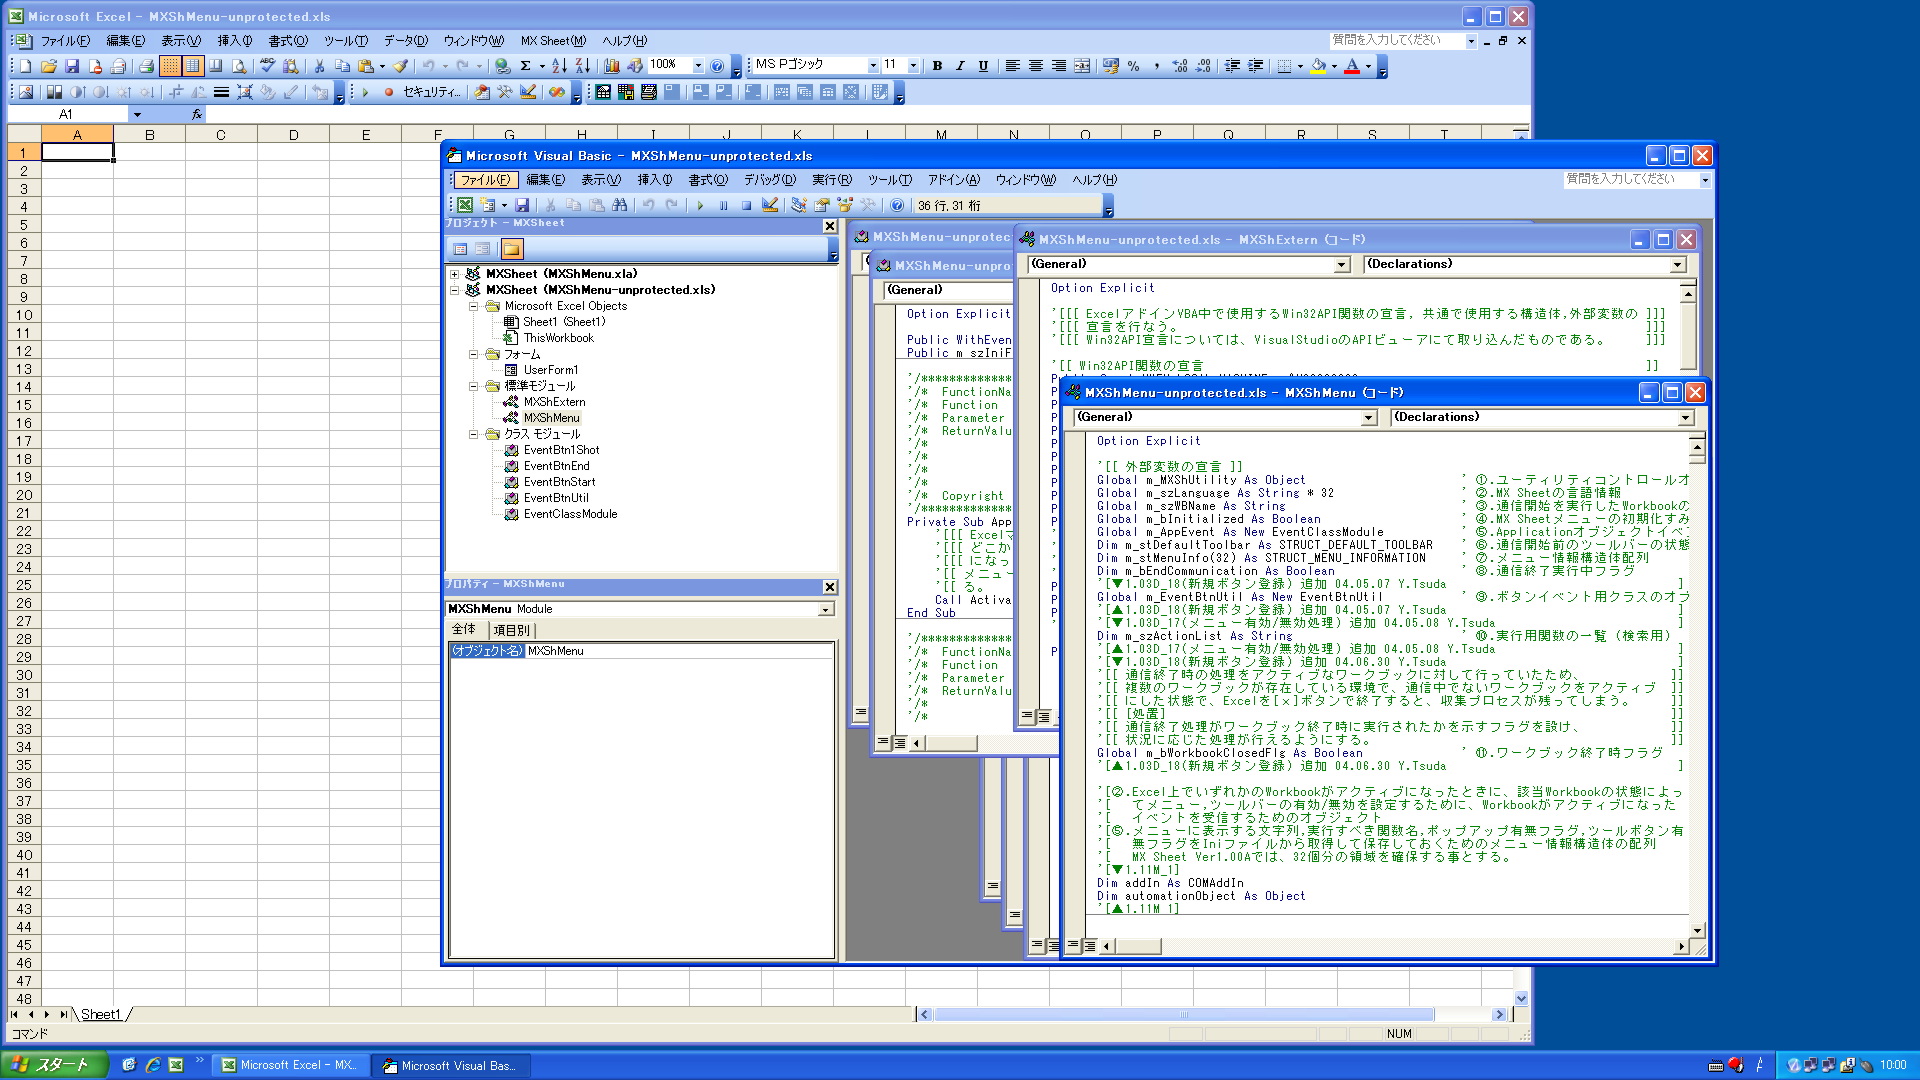
Task: Open the (General) object dropdown in the MXShMenu code window
Action: pos(1369,418)
